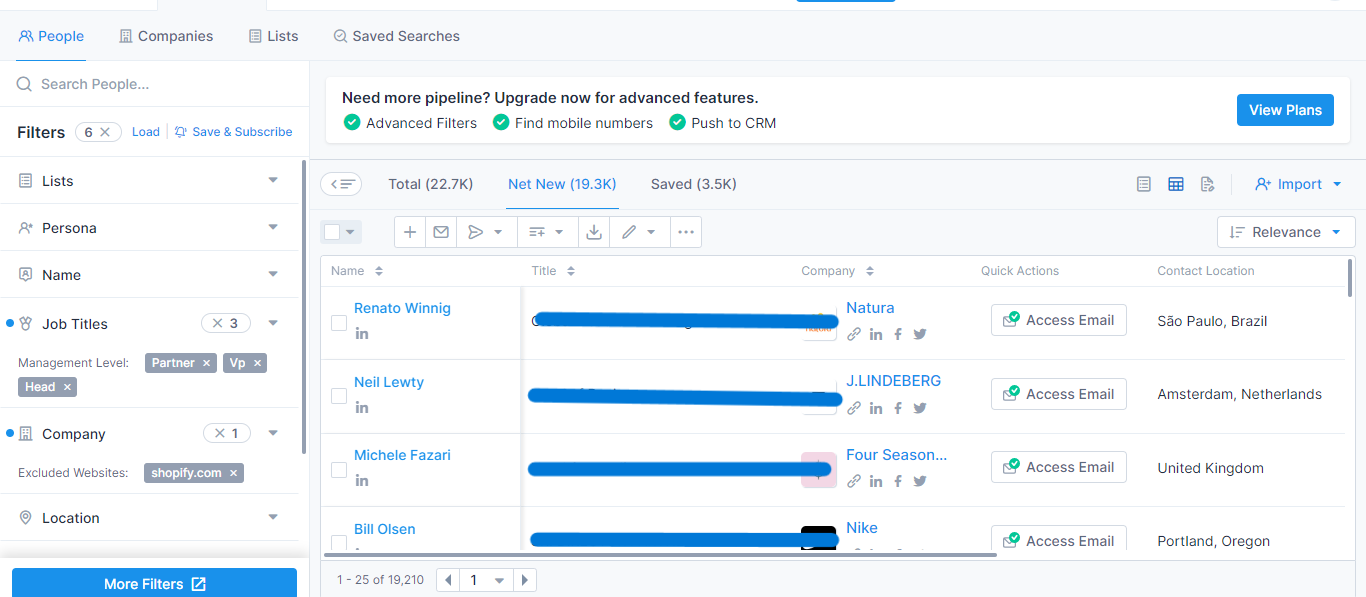Open J.LINDEBERG's website link icon

854,408
